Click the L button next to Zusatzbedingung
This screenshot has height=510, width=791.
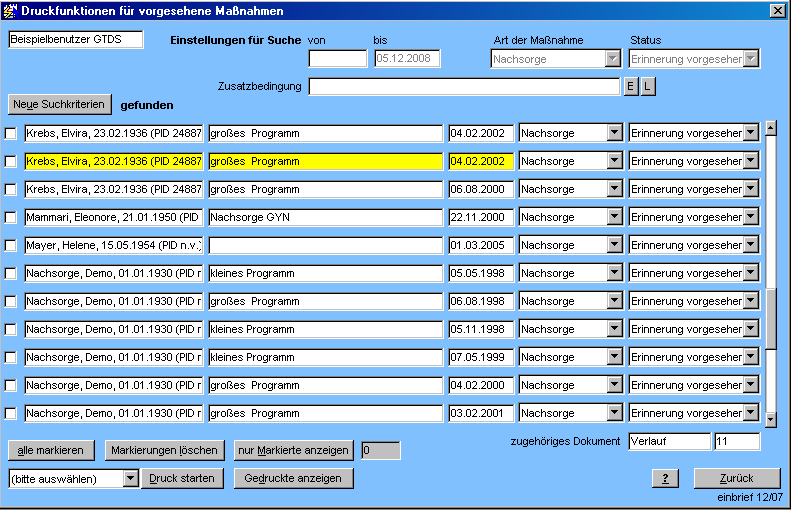(648, 87)
